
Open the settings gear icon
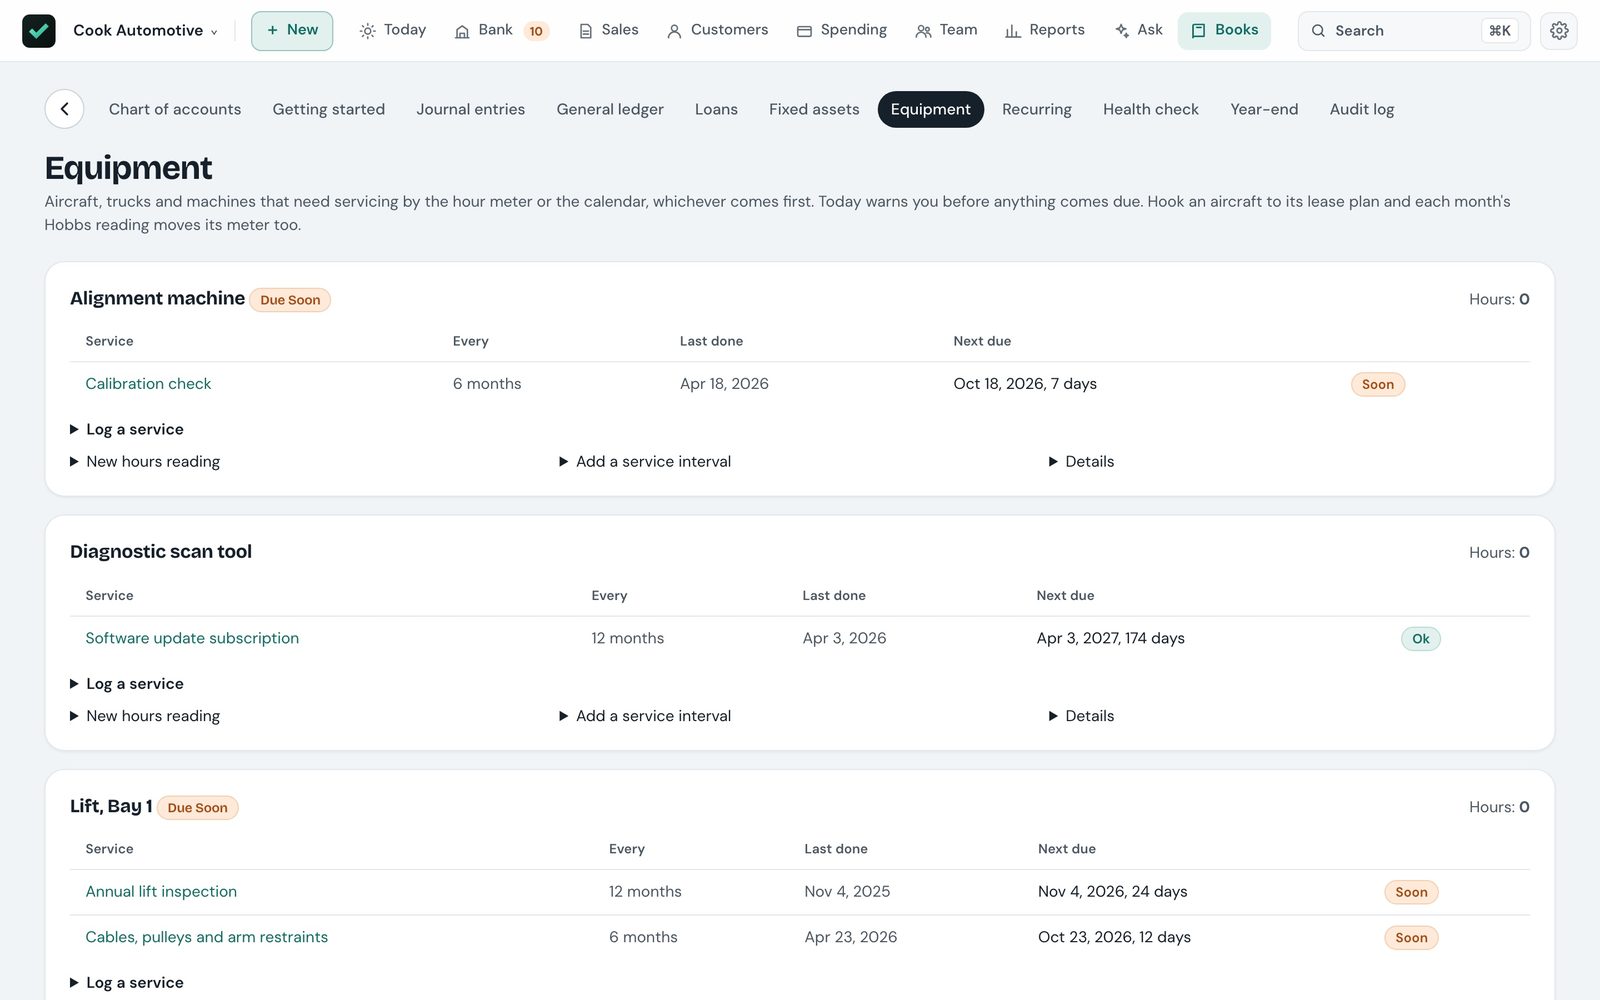point(1559,31)
